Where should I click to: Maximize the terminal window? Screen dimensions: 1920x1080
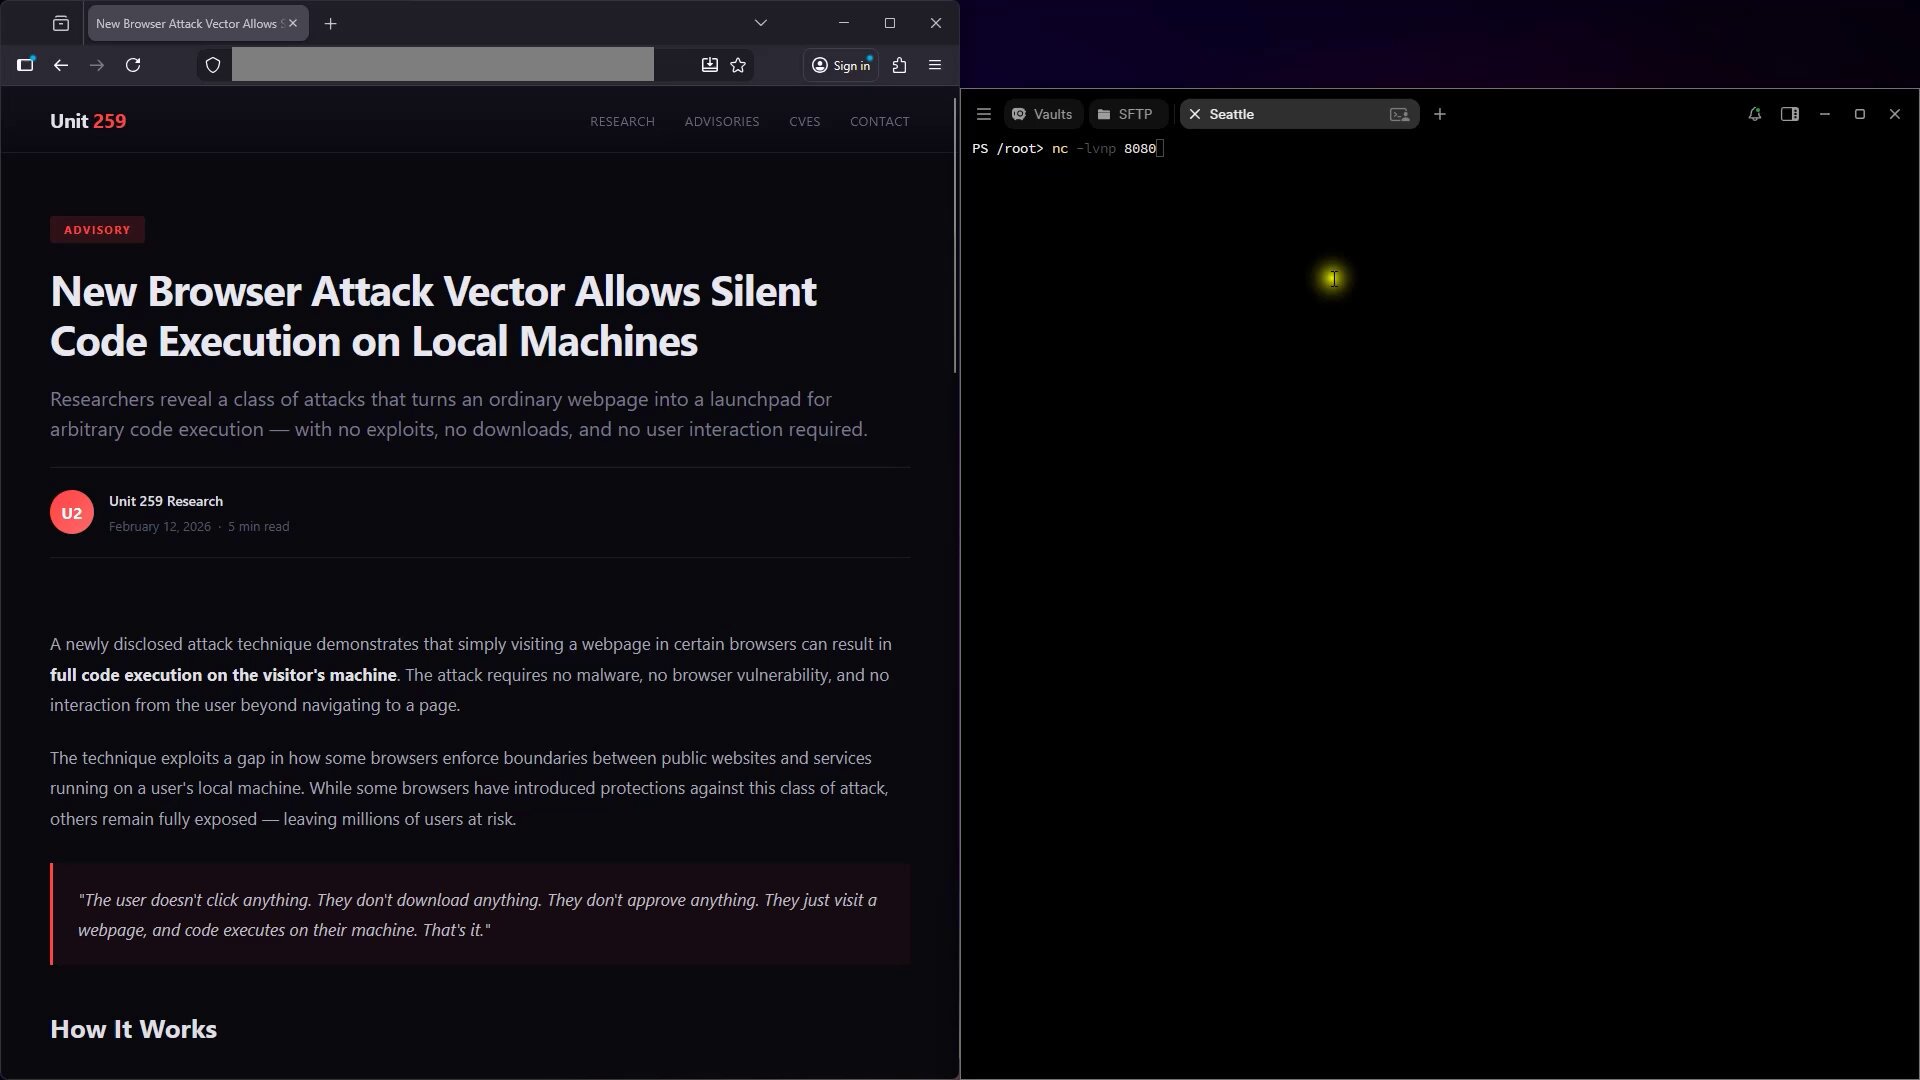(x=1860, y=114)
